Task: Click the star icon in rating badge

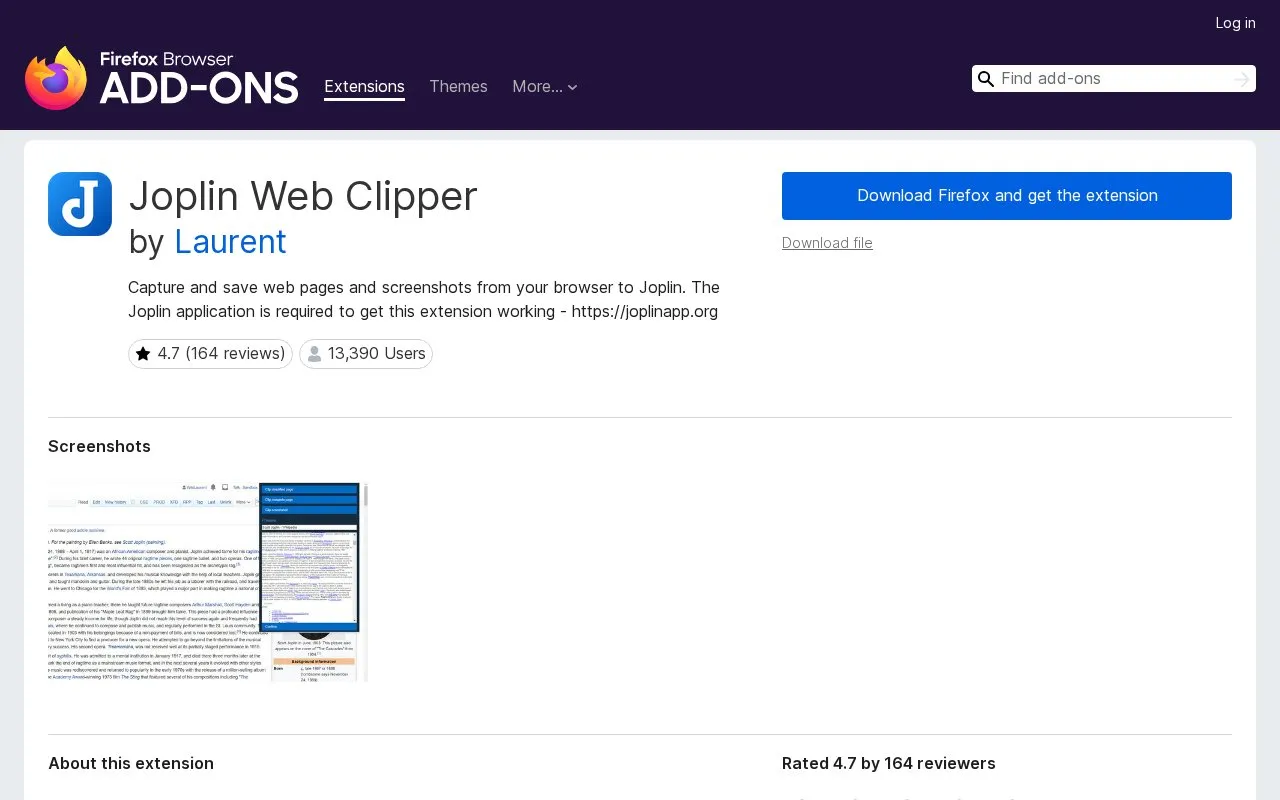Action: point(143,354)
